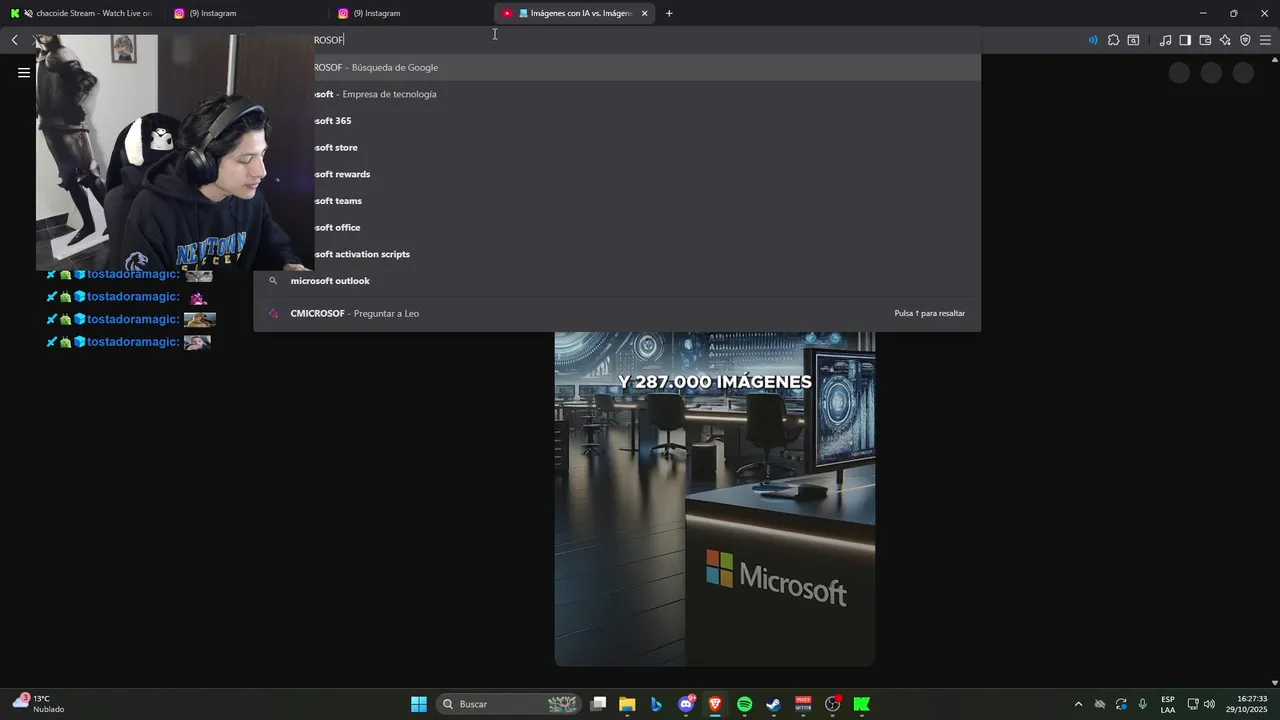Open the tab search icon in toolbar
Viewport: 1280px width, 720px height.
tap(1133, 40)
